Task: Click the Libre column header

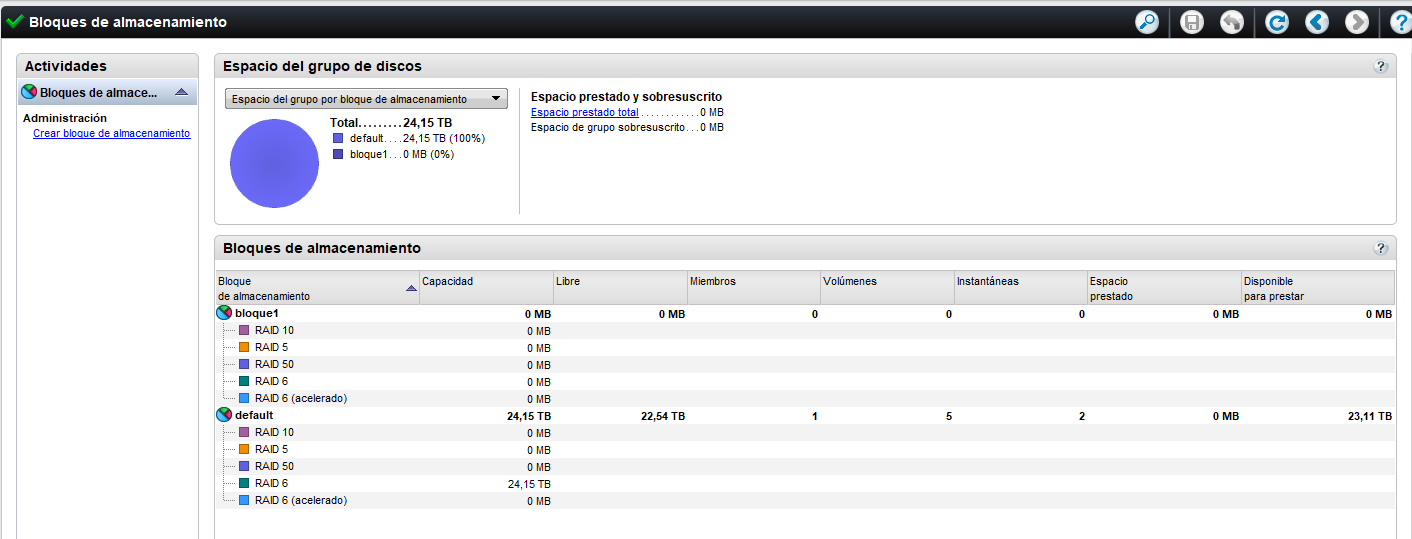Action: click(x=620, y=288)
